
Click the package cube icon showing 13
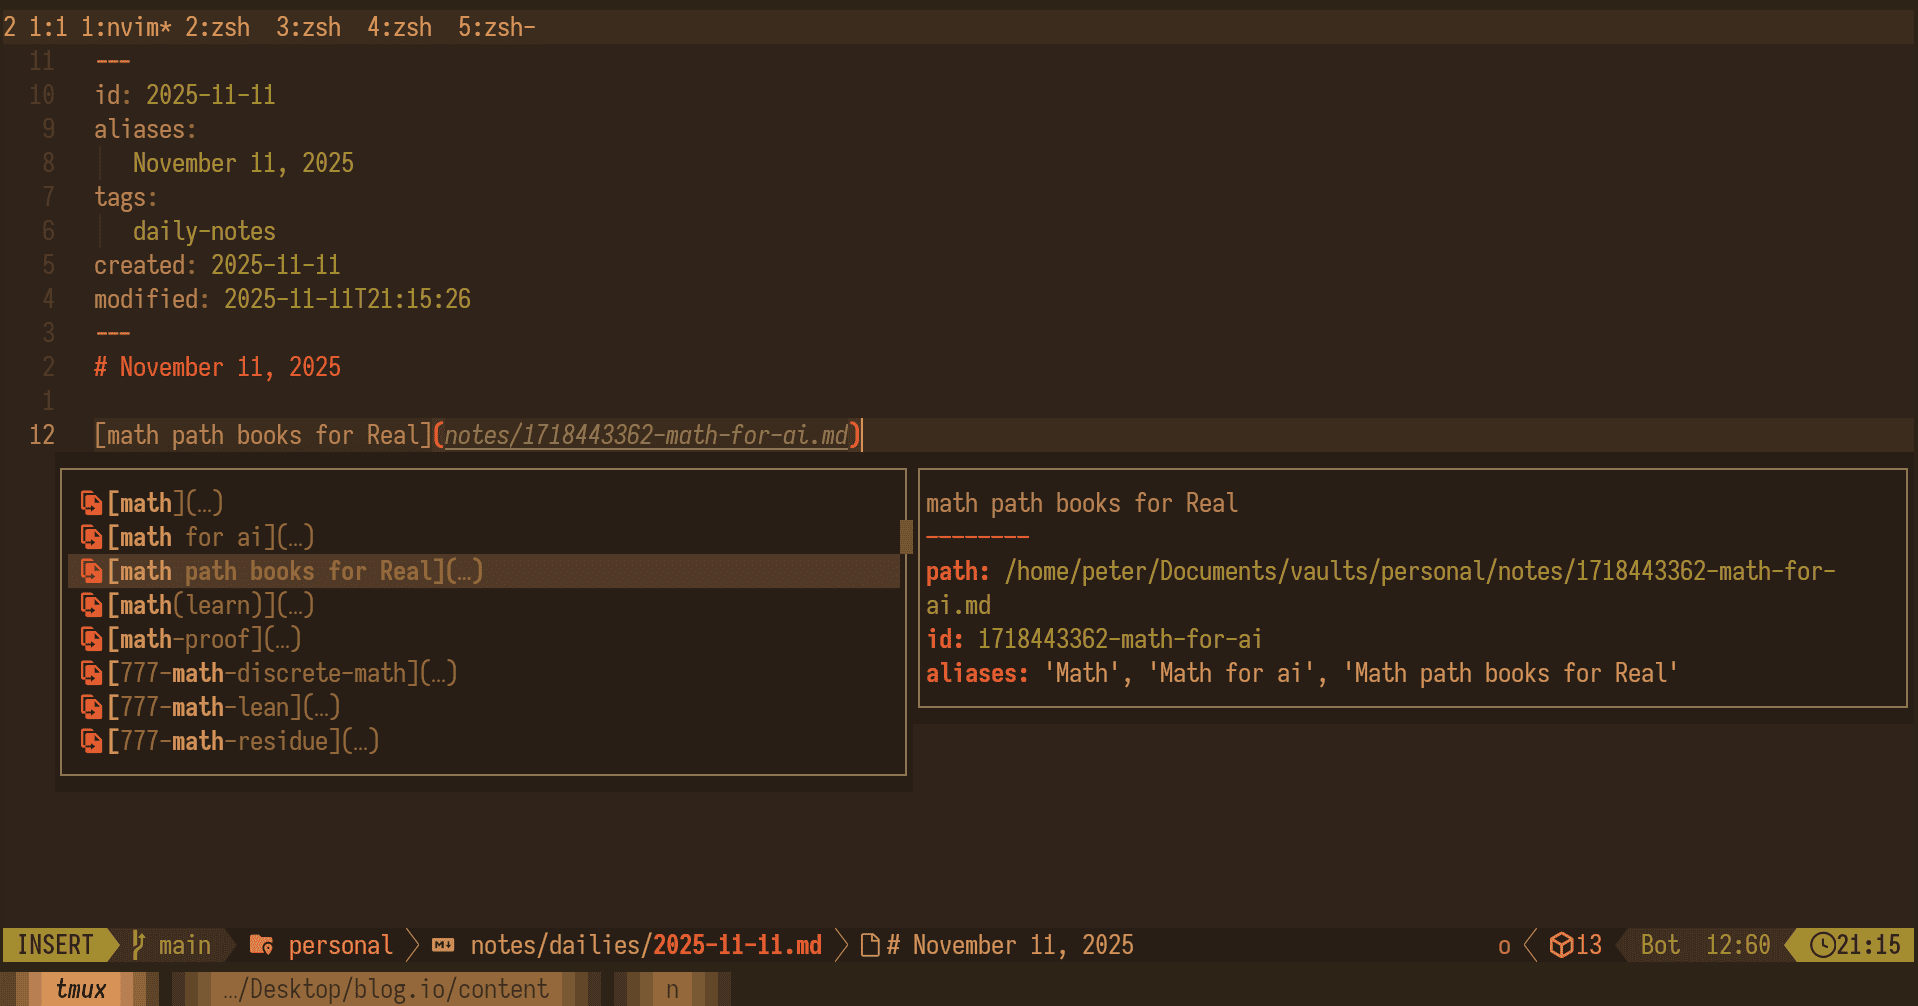tap(1560, 945)
